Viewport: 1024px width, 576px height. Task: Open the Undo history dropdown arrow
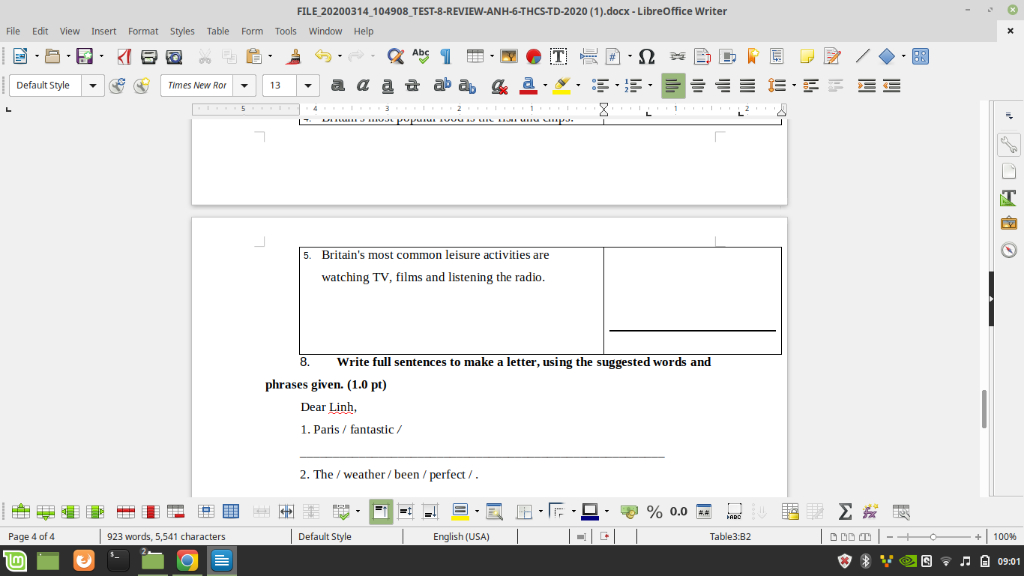tap(340, 57)
